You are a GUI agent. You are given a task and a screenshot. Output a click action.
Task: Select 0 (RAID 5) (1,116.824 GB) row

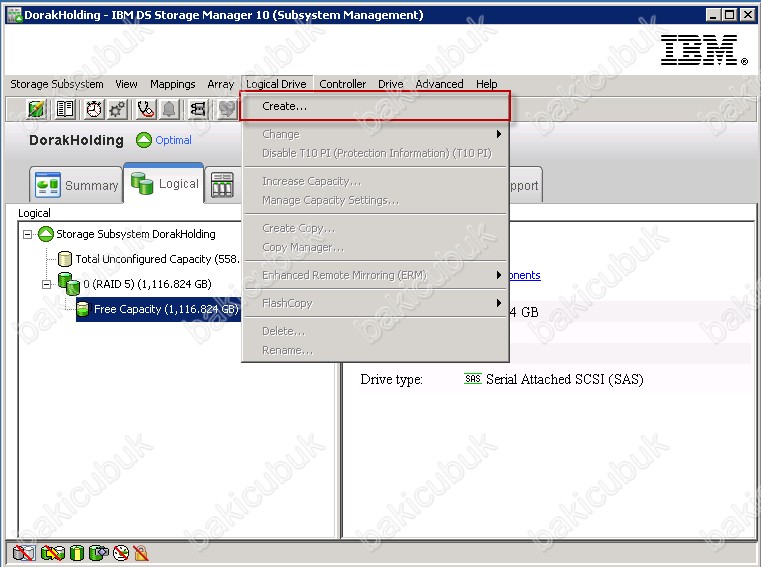click(x=135, y=284)
